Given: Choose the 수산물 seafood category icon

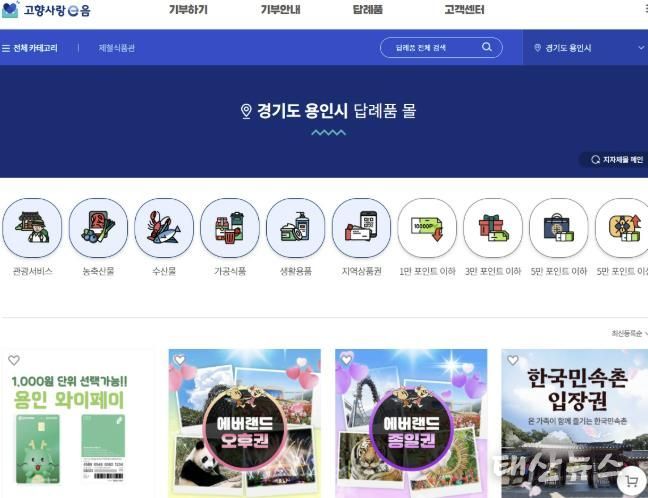Looking at the screenshot, I should [164, 228].
